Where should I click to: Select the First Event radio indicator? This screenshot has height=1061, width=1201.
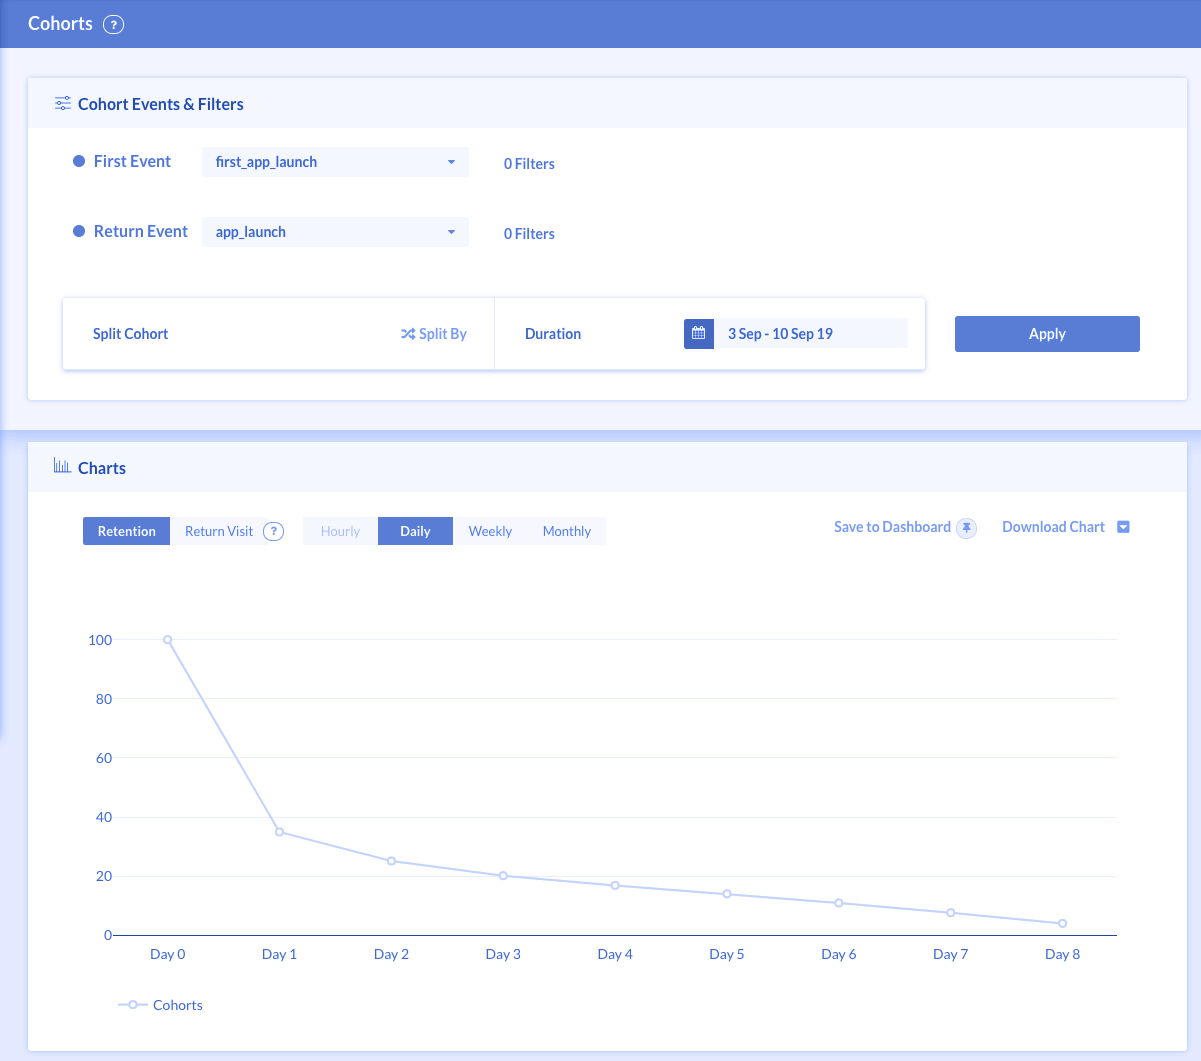[x=78, y=160]
